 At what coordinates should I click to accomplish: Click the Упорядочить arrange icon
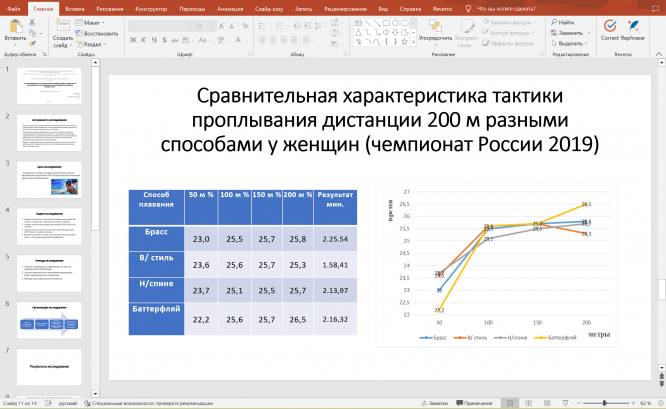[x=435, y=30]
